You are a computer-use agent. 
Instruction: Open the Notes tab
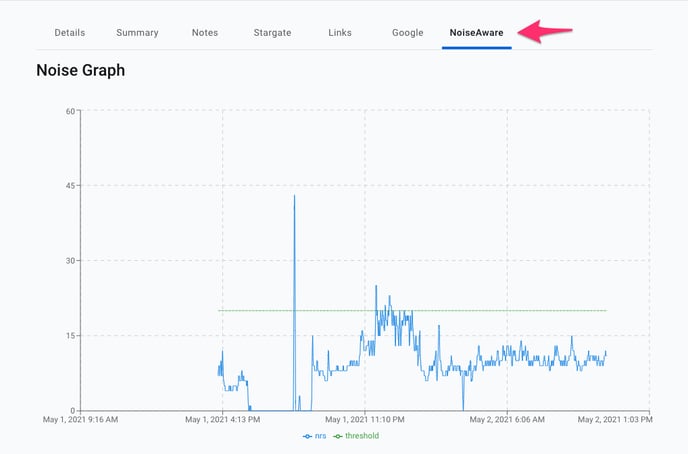(x=204, y=32)
